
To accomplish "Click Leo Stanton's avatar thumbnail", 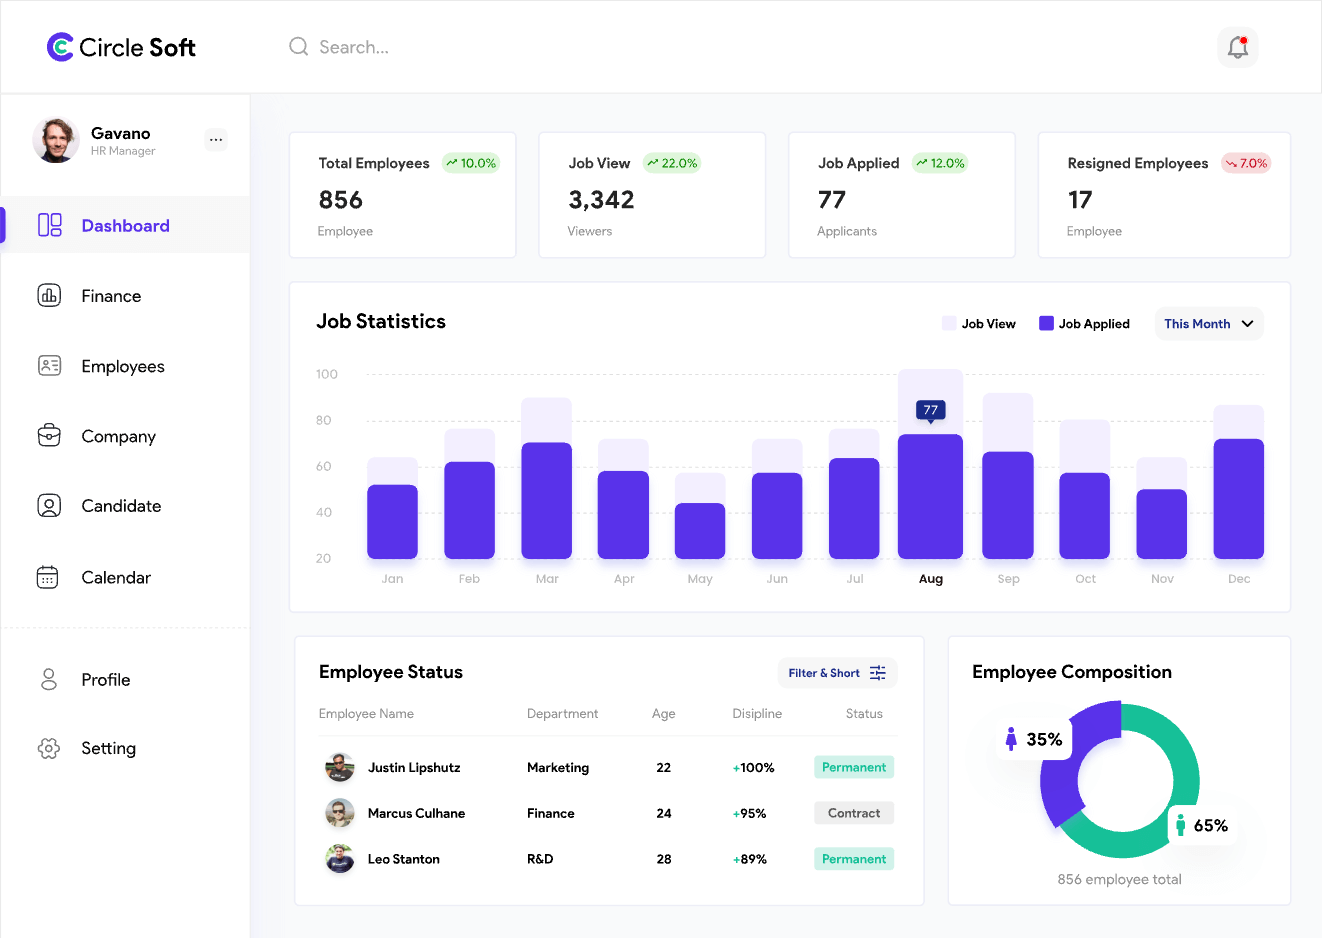I will pos(340,859).
